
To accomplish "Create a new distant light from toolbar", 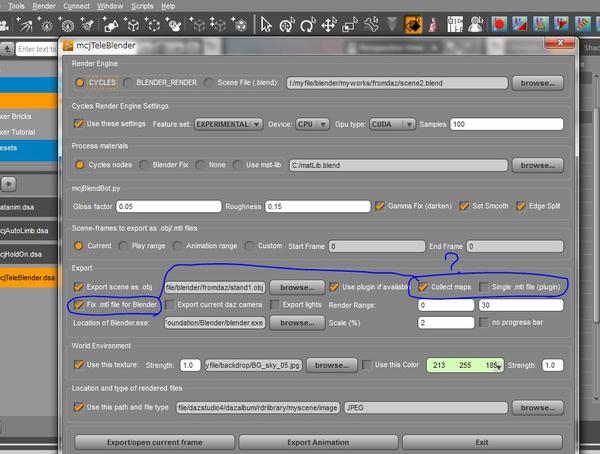I will point(24,24).
